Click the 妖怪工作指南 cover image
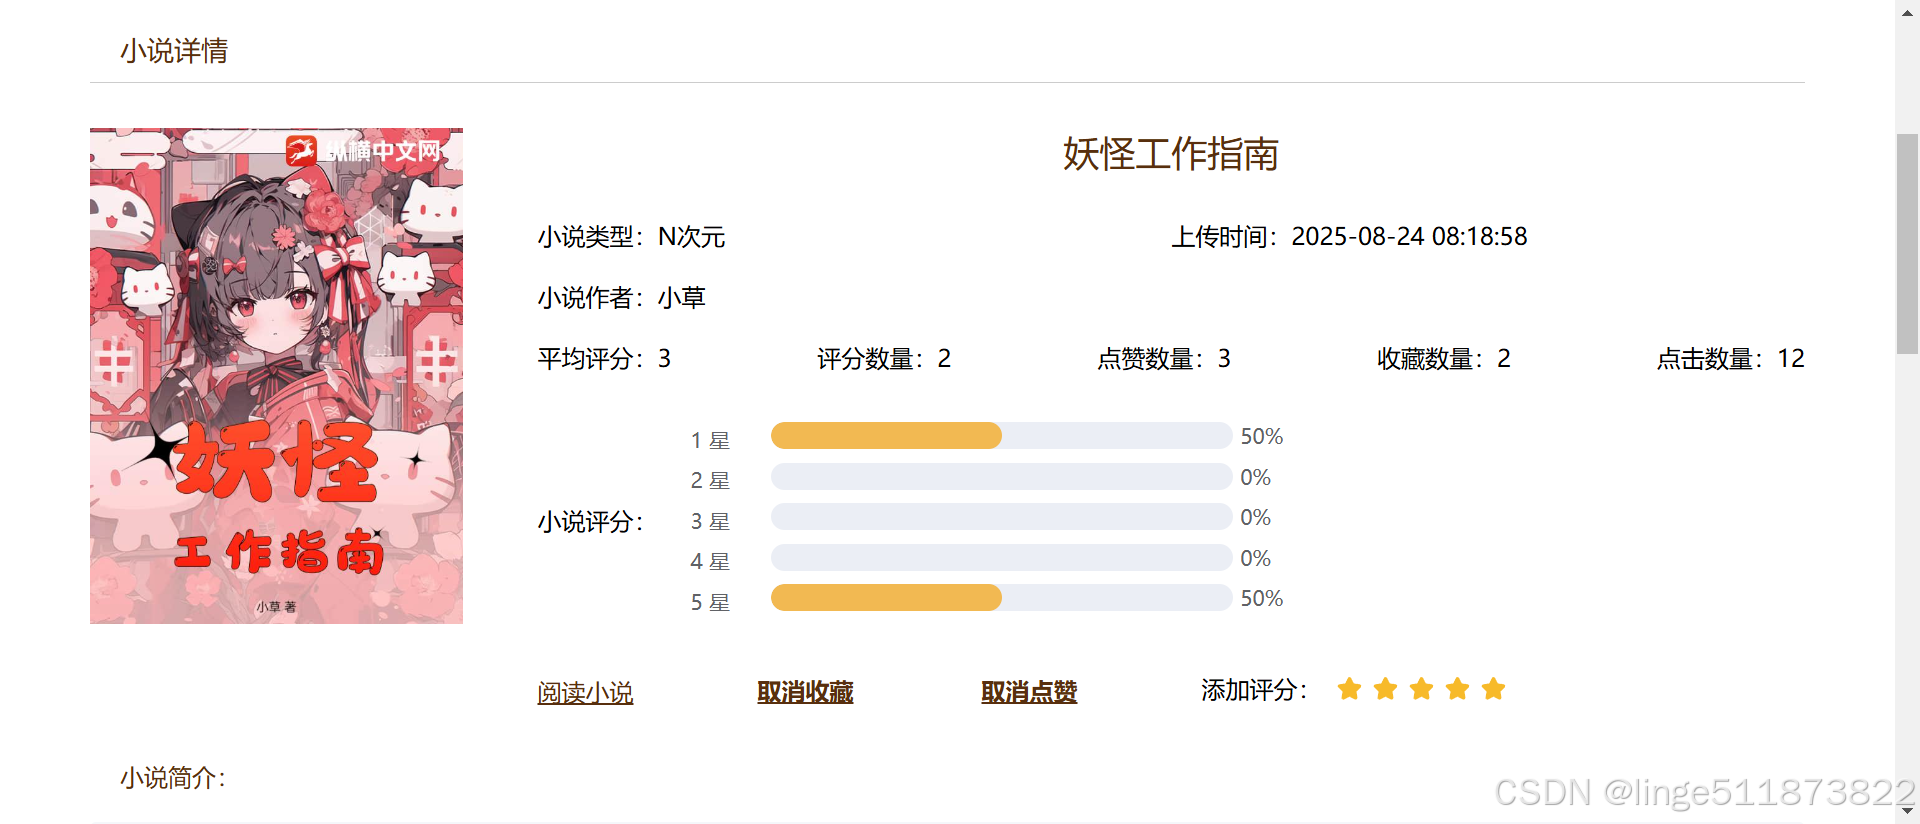 coord(276,376)
